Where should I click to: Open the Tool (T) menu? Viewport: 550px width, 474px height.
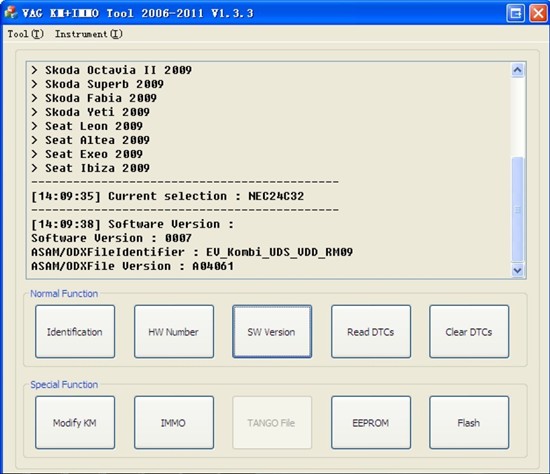point(26,34)
